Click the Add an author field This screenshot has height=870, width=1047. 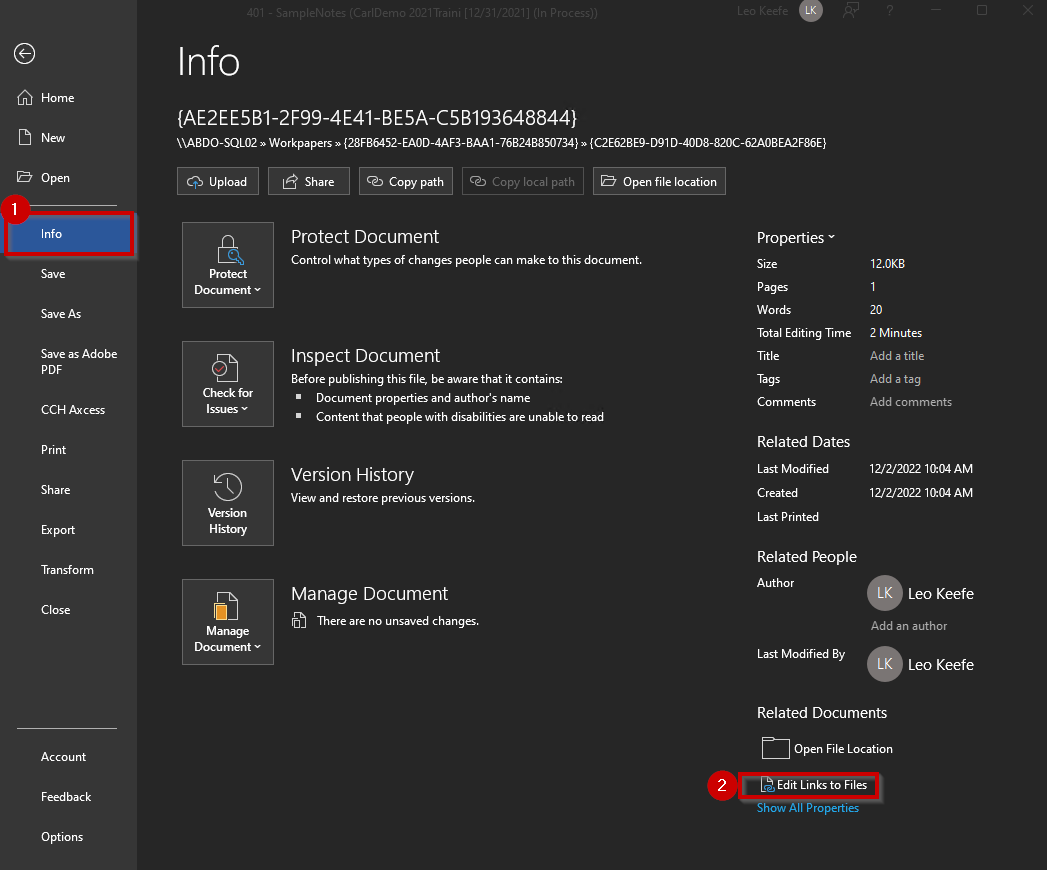pos(909,626)
